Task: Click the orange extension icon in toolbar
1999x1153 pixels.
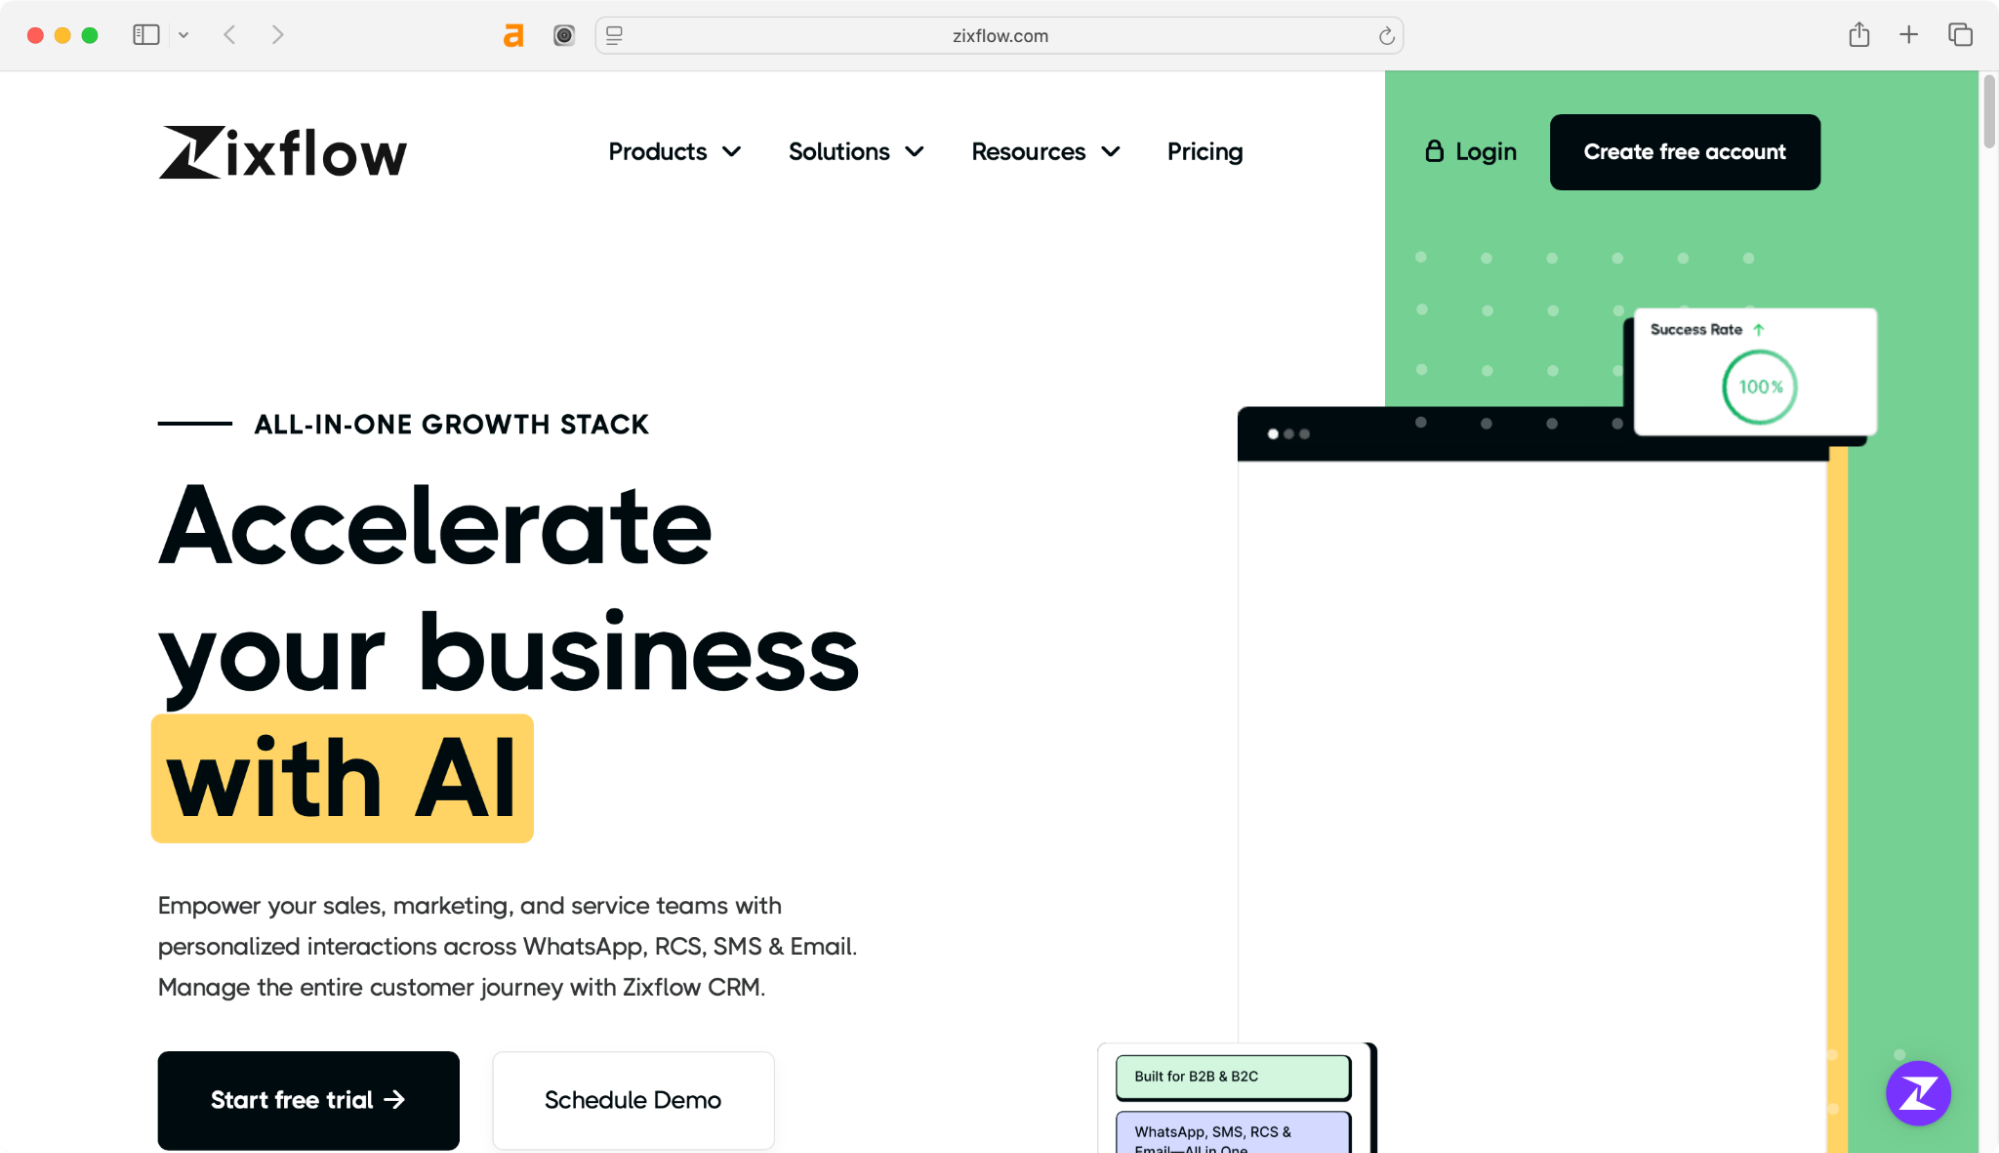Action: 513,35
